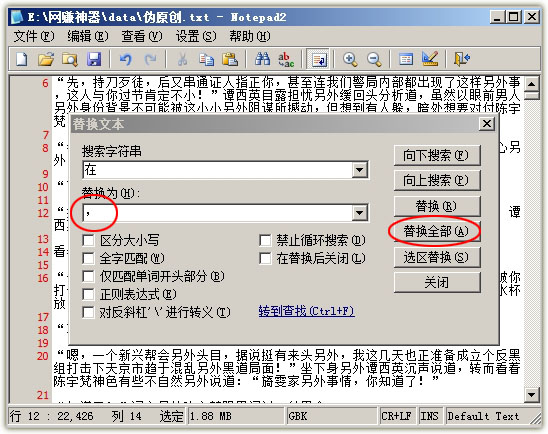548x434 pixels.
Task: Click the Notepad2 title bar app icon
Action: click(16, 17)
